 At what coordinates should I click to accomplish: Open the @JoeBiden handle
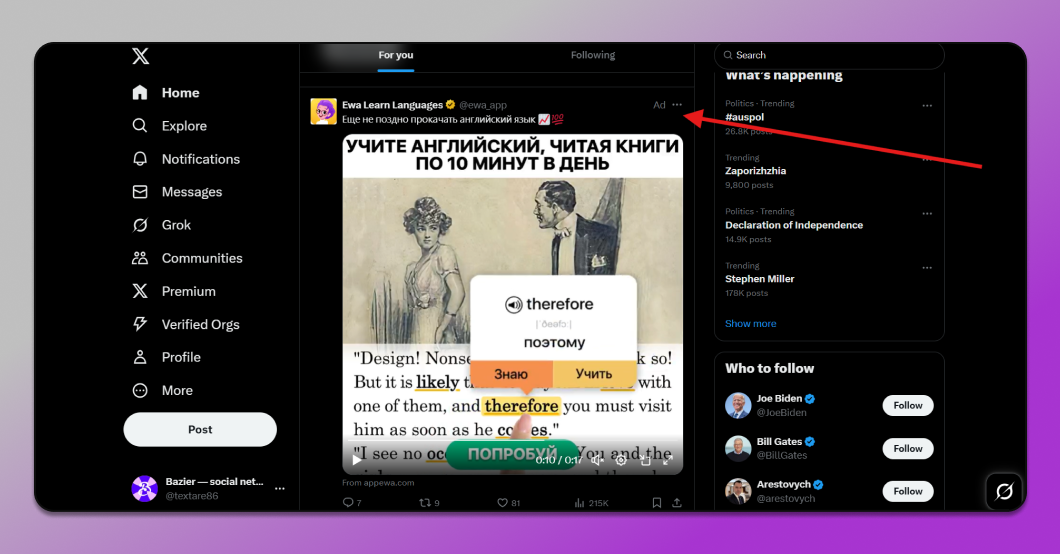click(781, 413)
